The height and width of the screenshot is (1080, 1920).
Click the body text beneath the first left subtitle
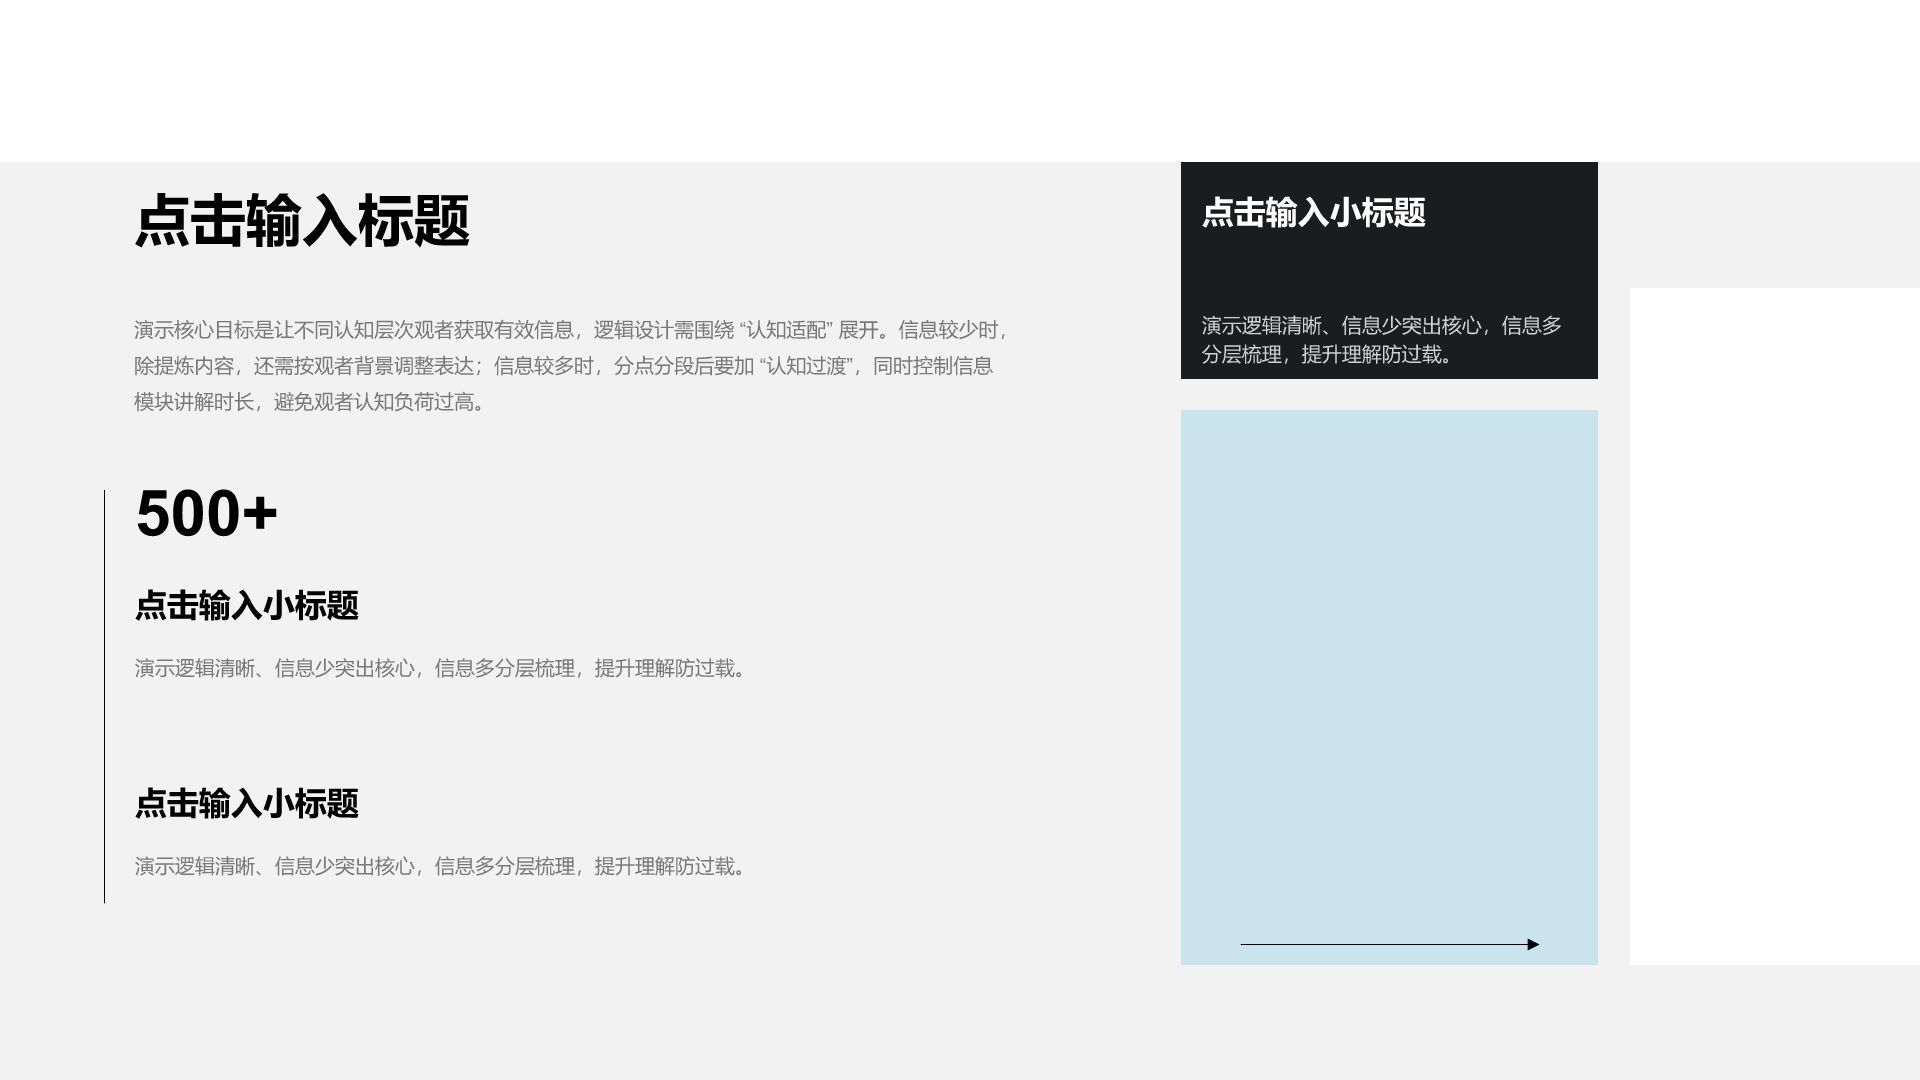coord(440,668)
